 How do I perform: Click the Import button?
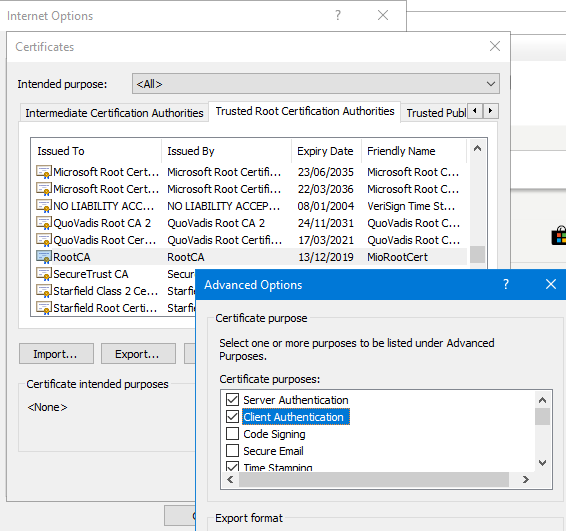tap(56, 354)
